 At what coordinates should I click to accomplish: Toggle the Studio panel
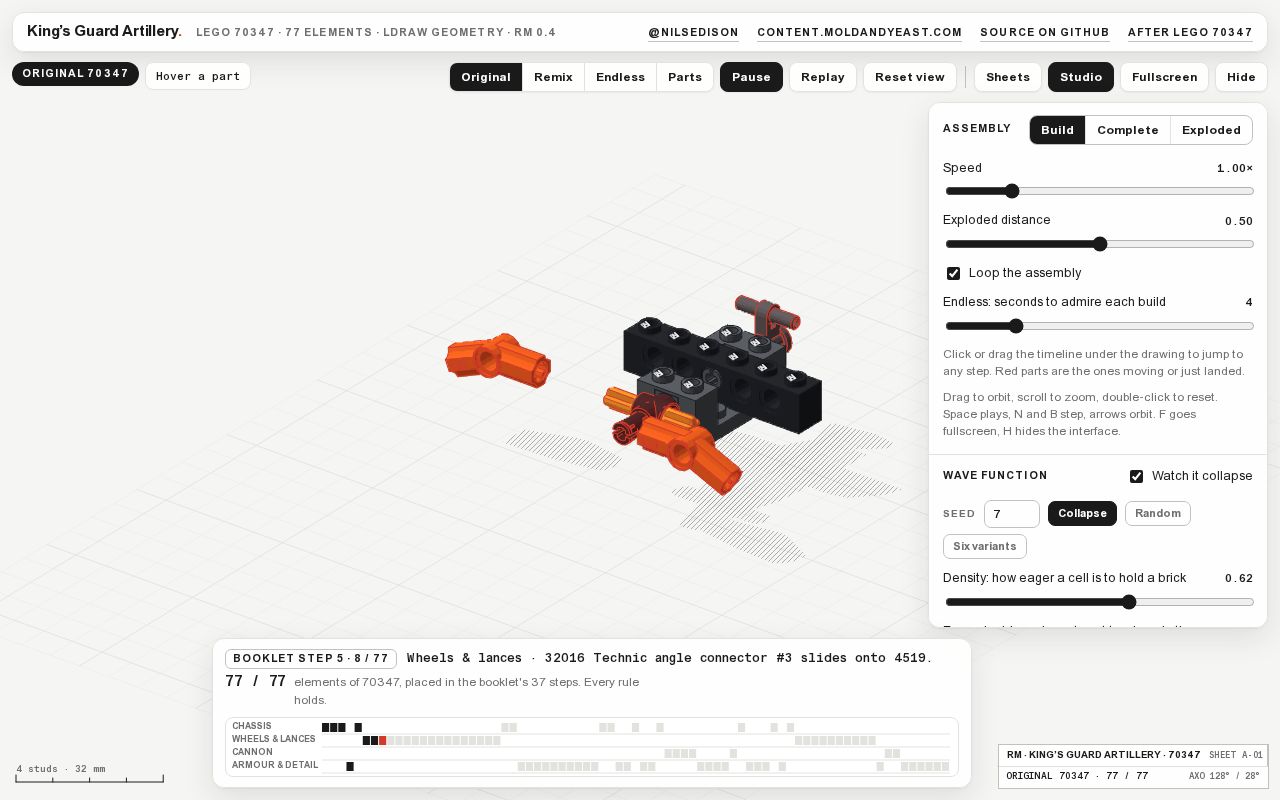click(x=1081, y=77)
